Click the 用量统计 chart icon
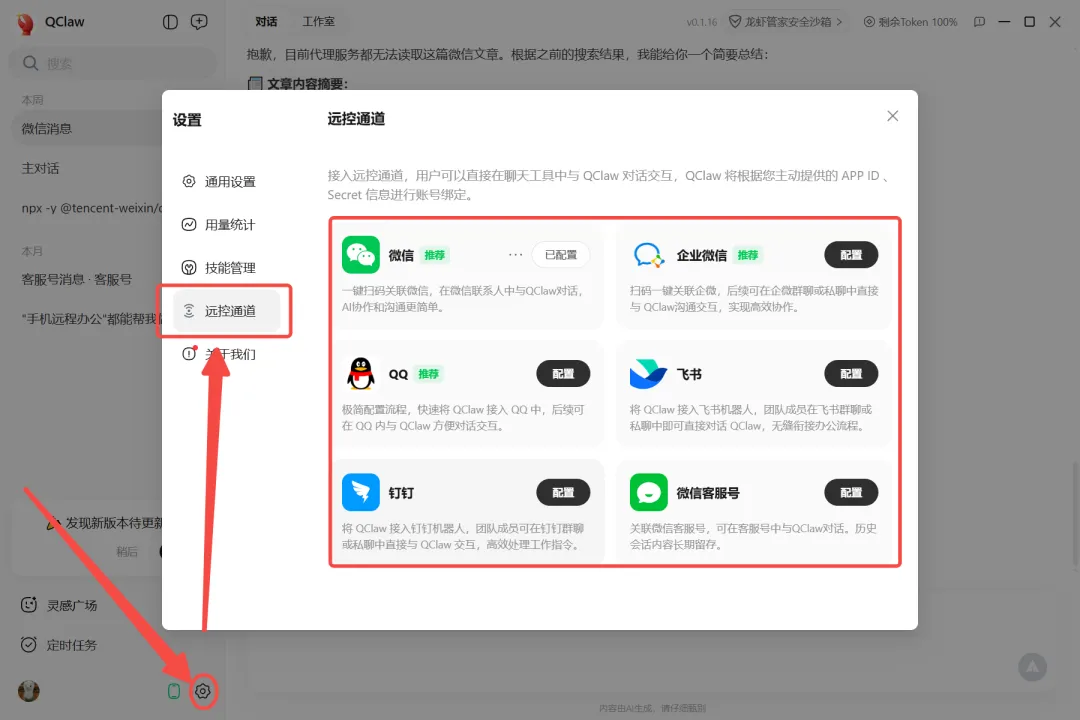 (189, 225)
